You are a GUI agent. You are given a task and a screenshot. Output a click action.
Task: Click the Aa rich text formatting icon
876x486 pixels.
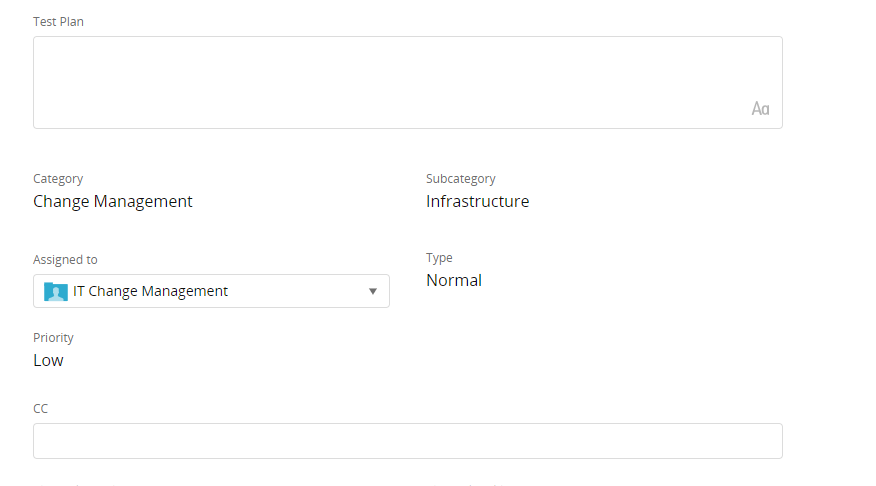tap(760, 109)
